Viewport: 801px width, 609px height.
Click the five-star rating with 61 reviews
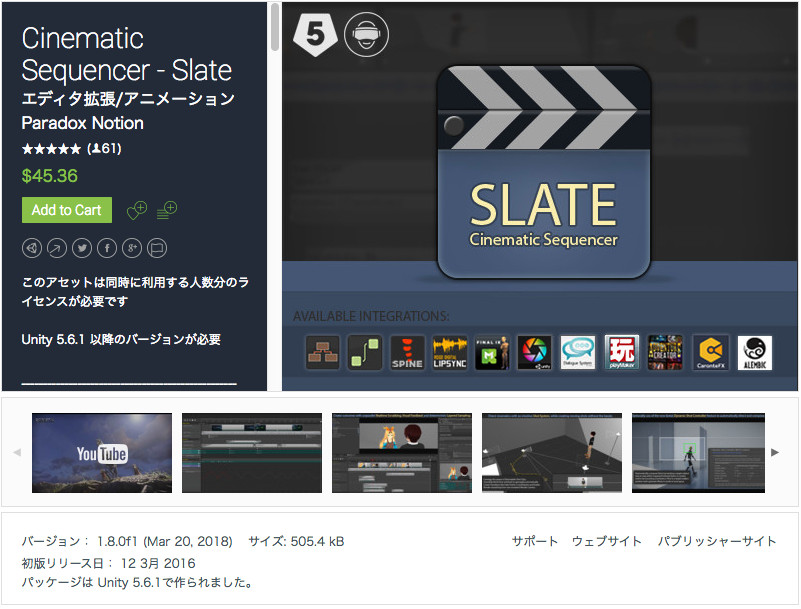click(x=72, y=149)
